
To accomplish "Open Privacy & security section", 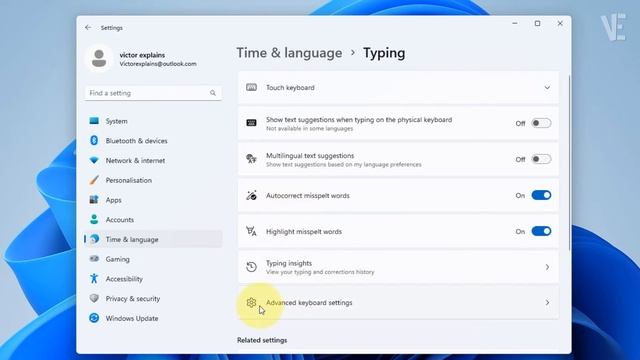I will tap(153, 298).
